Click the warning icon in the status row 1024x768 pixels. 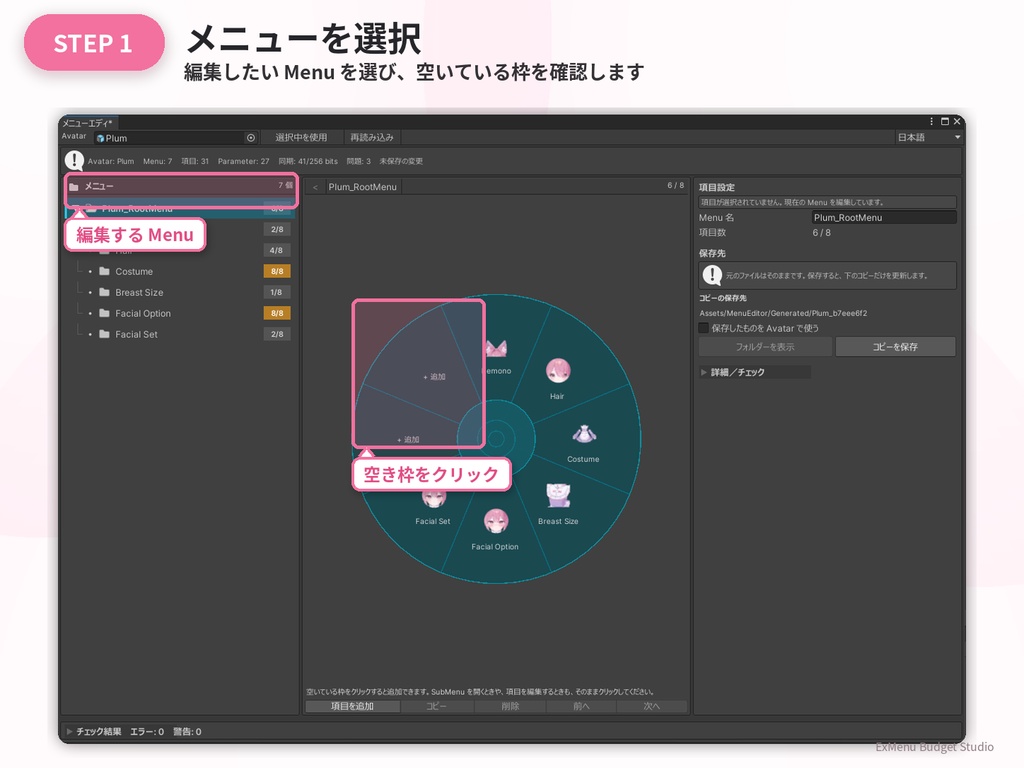[74, 160]
